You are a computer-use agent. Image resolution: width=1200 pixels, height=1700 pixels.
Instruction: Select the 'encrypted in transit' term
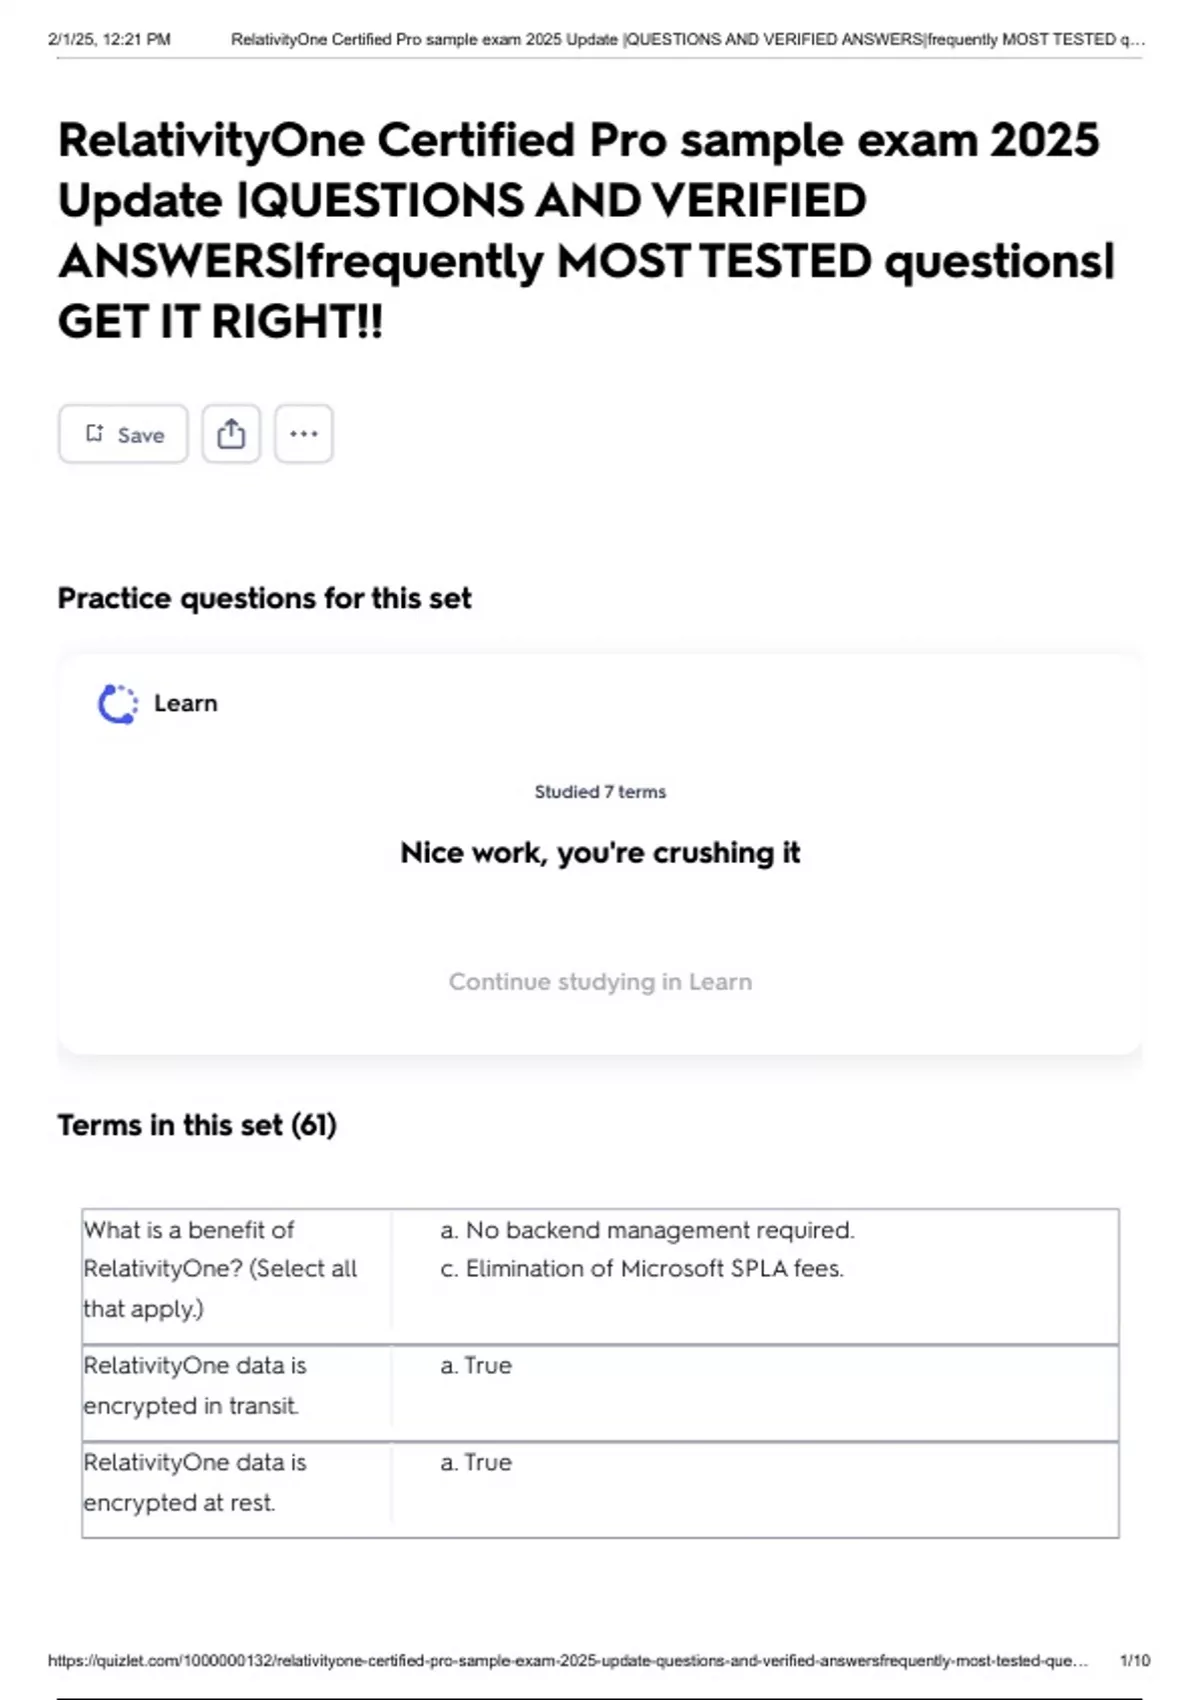click(195, 1386)
